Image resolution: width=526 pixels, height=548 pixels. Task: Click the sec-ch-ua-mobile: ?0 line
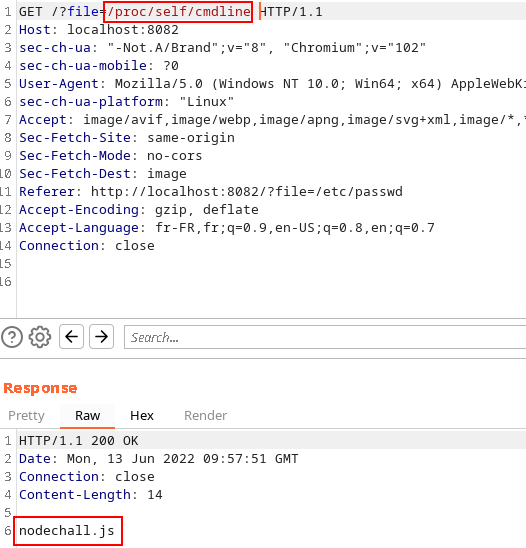point(99,66)
